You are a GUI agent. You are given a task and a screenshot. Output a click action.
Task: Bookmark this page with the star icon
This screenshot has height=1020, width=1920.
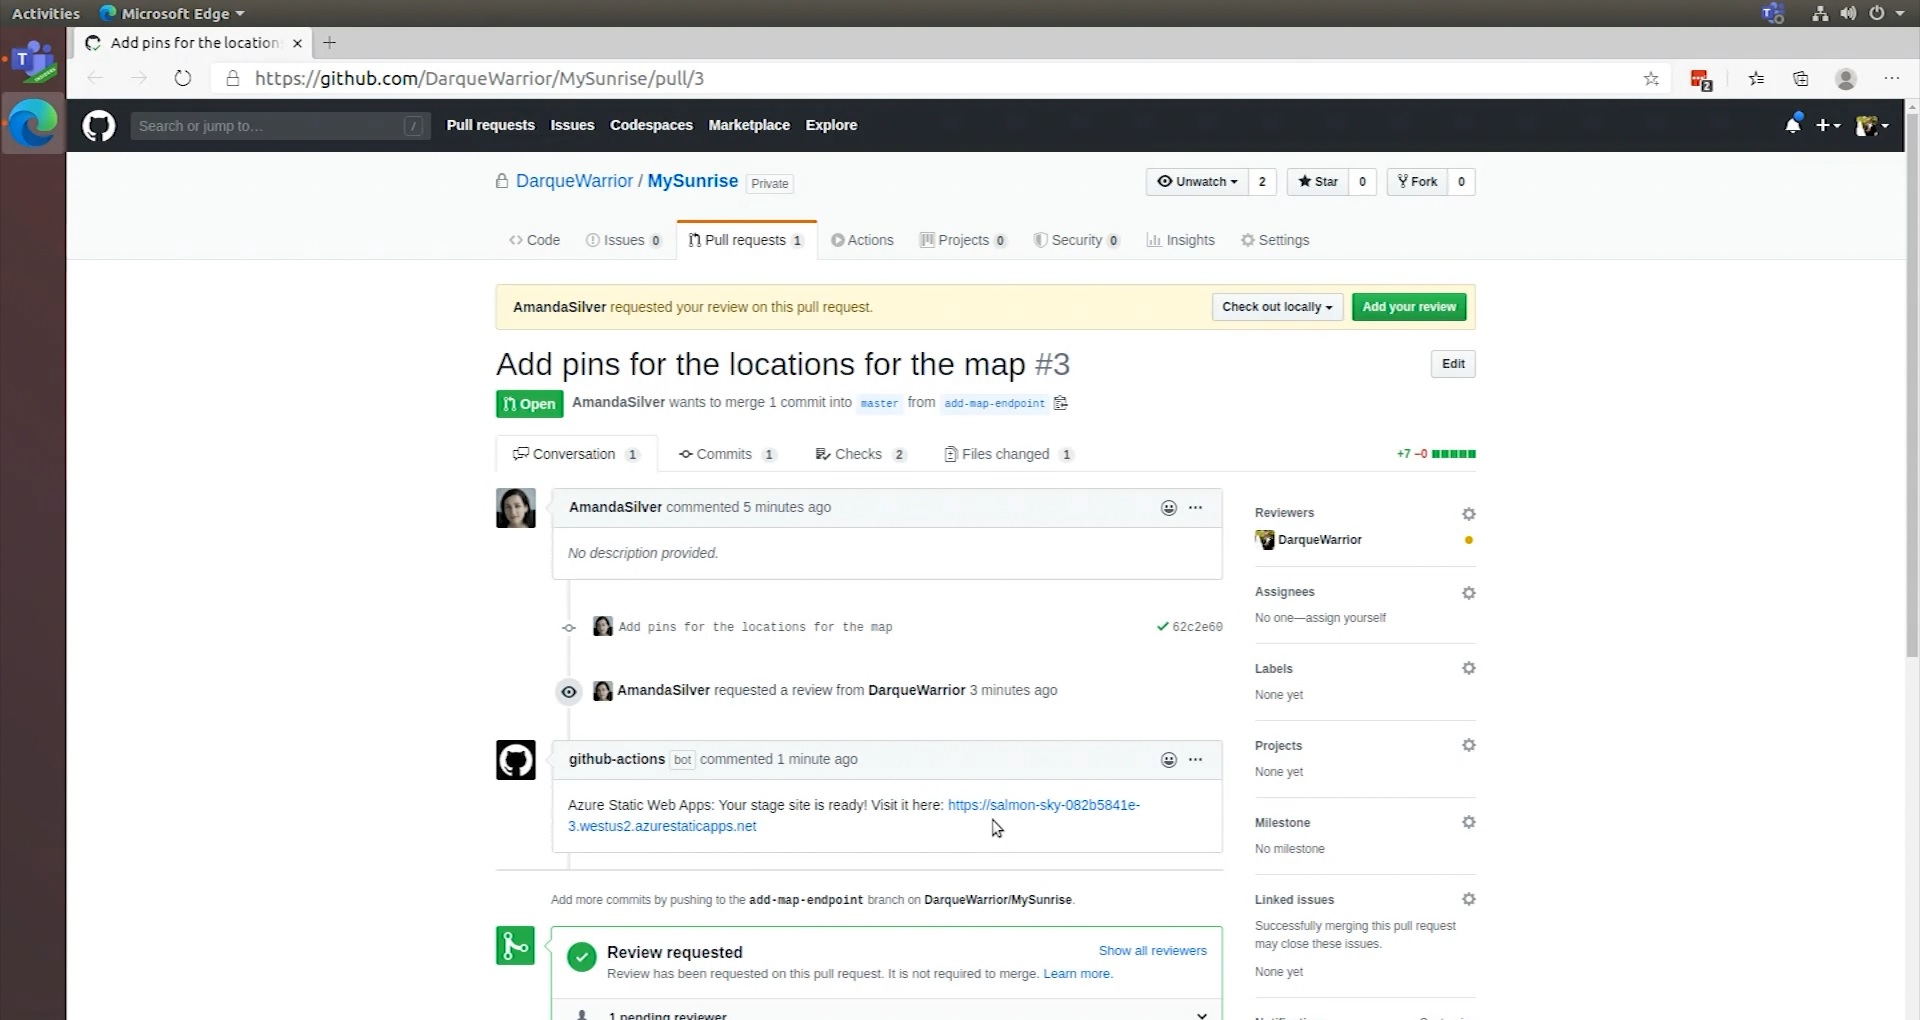click(x=1651, y=78)
